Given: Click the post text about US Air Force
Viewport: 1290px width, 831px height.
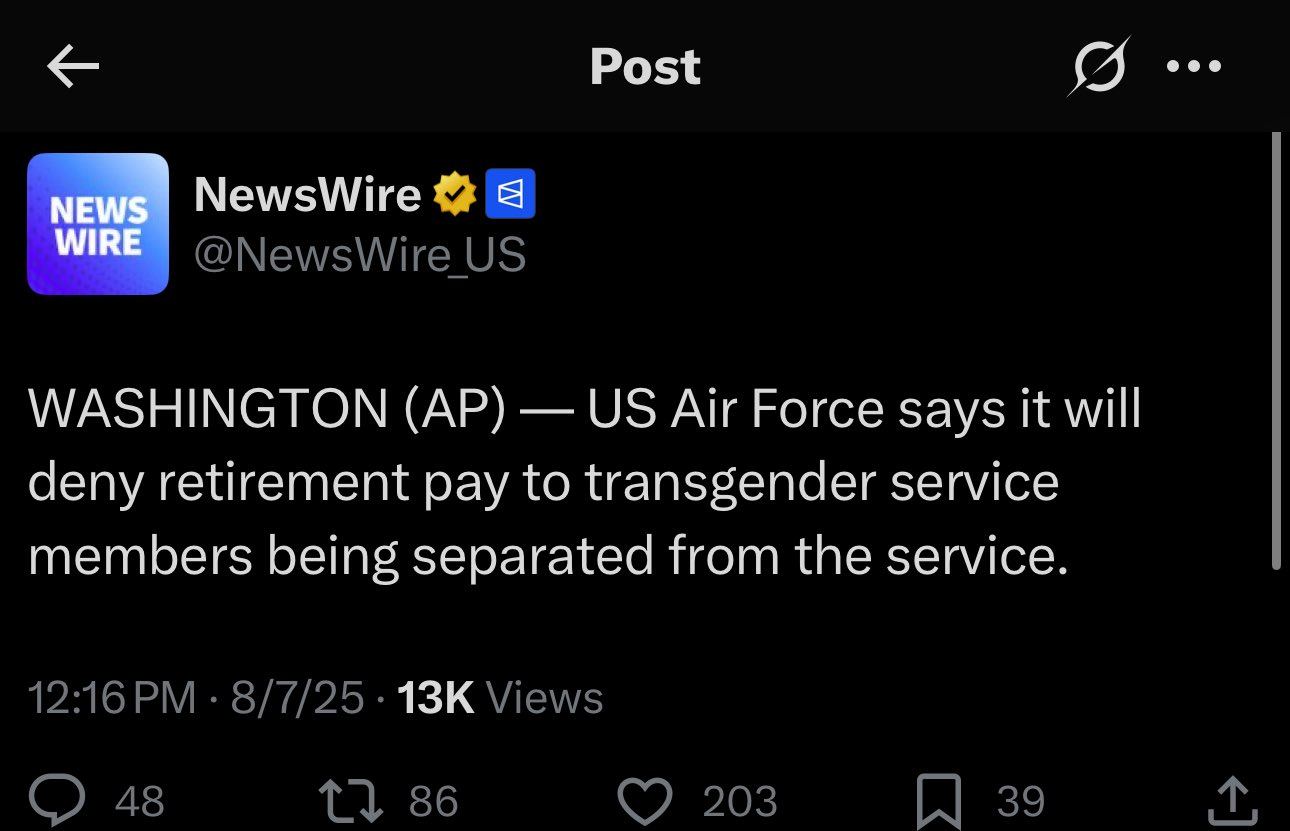Looking at the screenshot, I should [585, 483].
